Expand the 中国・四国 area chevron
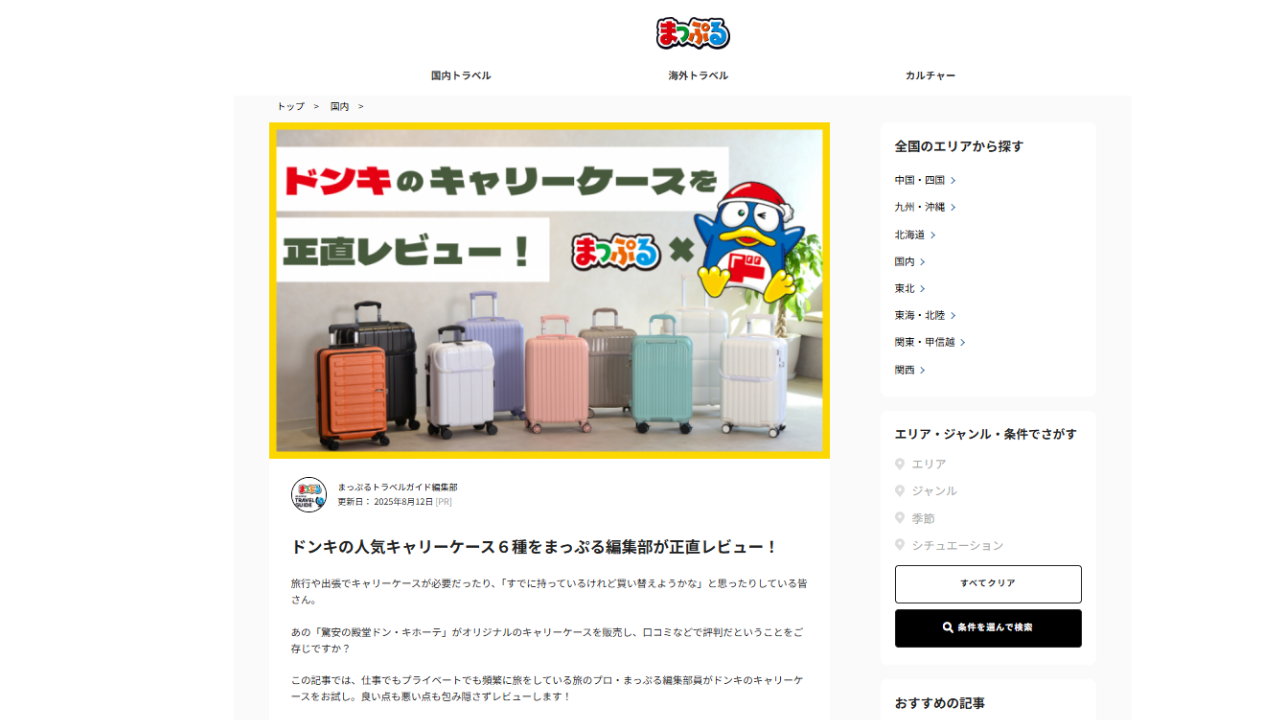The image size is (1280, 720). click(953, 181)
